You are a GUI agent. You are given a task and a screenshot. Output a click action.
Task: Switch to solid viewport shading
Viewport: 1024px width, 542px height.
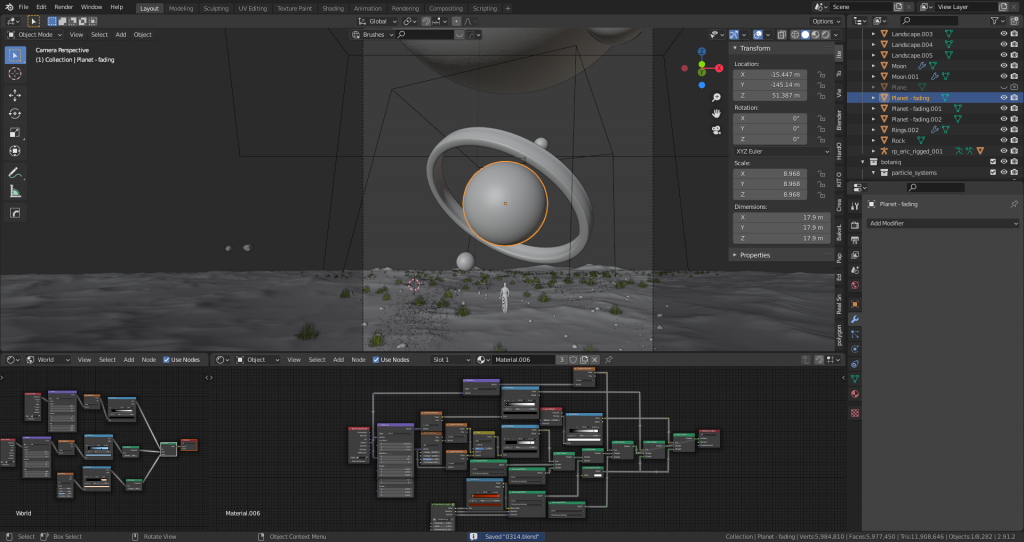point(805,35)
